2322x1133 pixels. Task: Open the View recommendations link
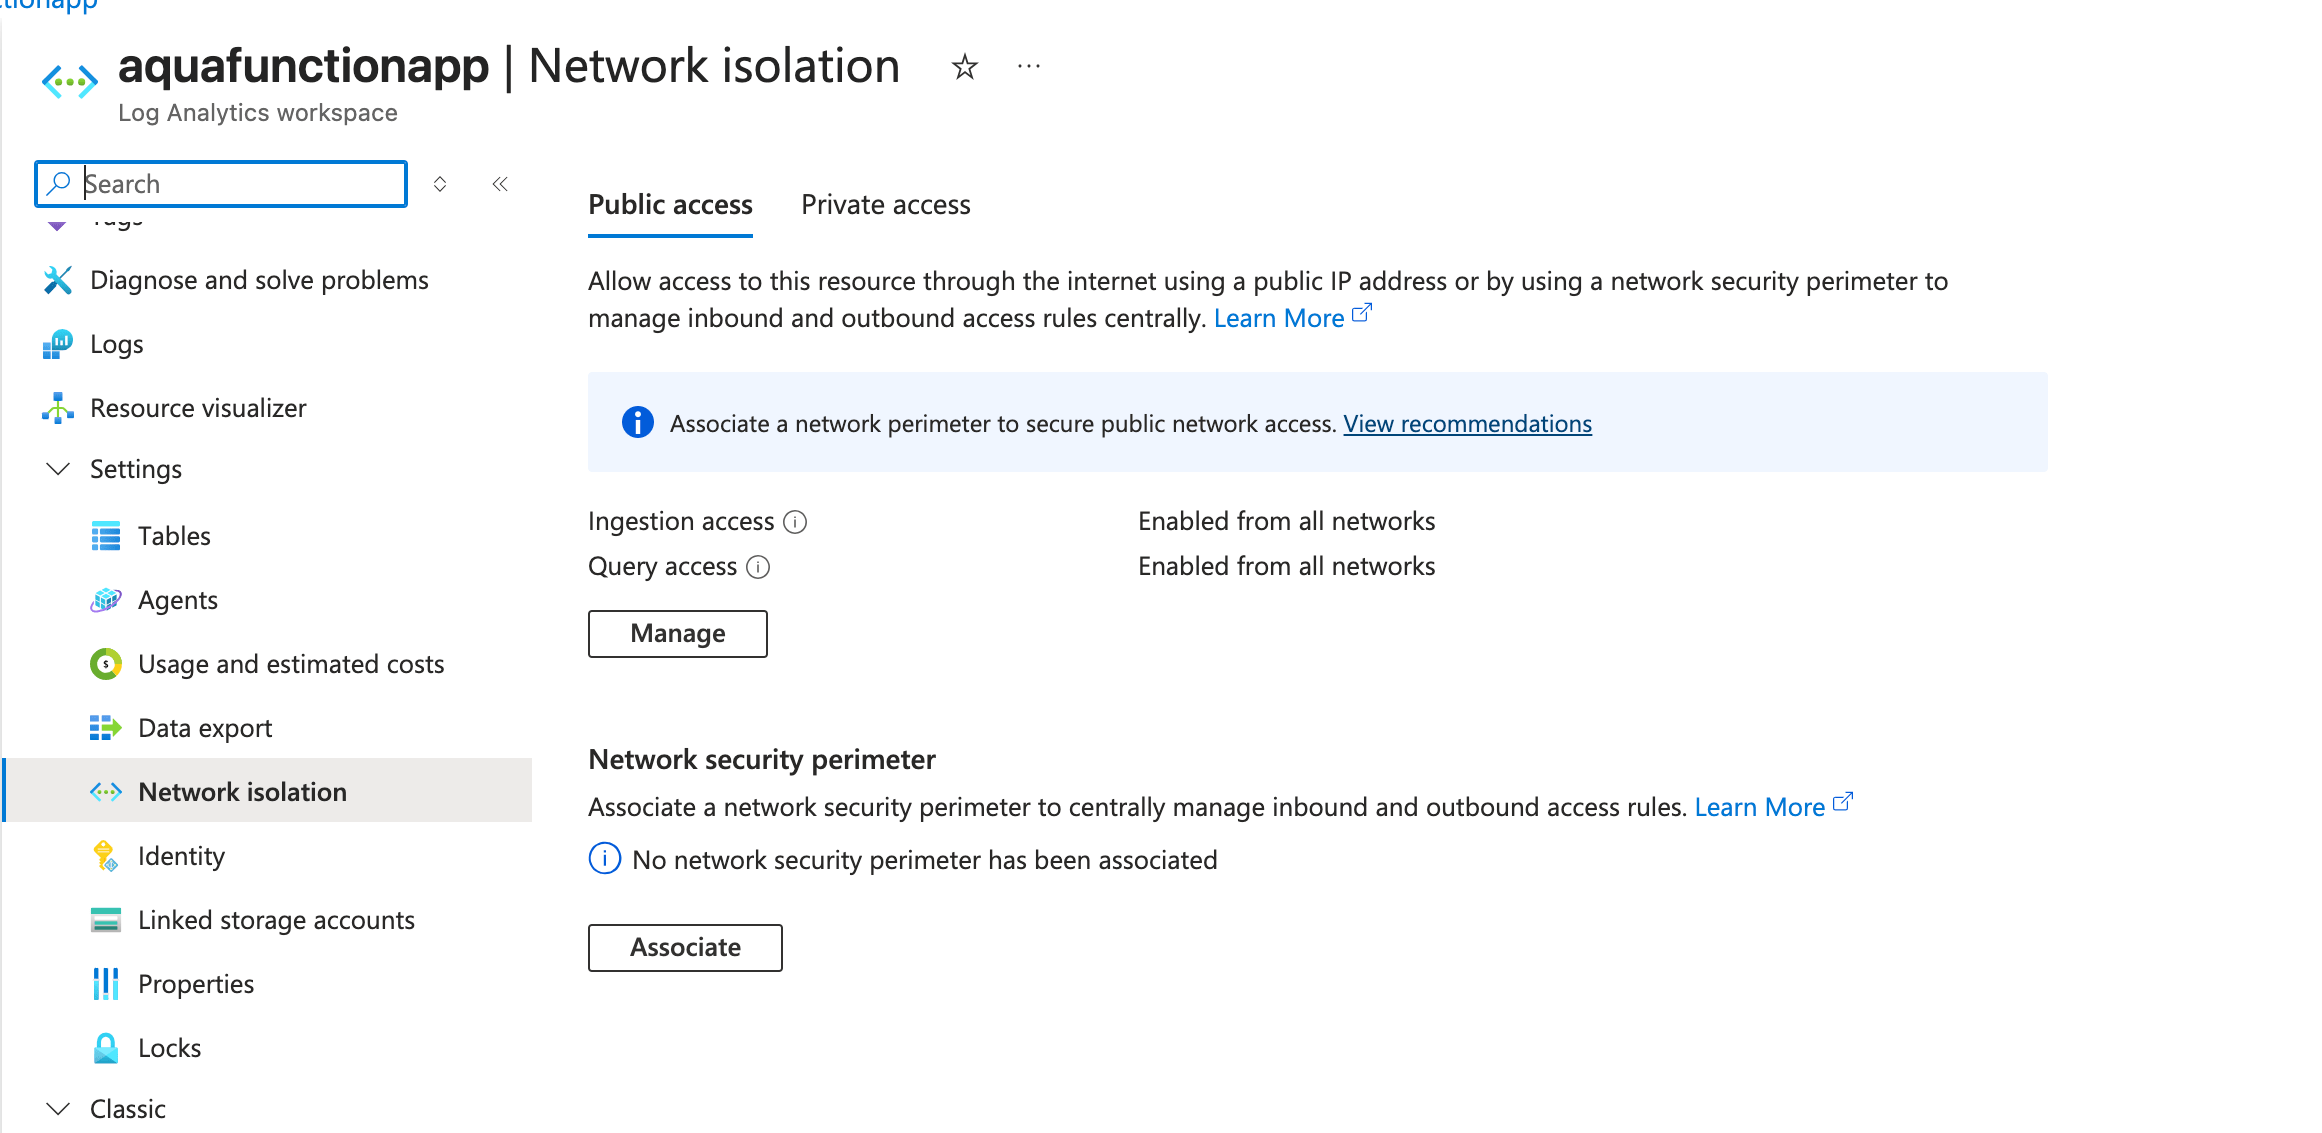[x=1467, y=424]
